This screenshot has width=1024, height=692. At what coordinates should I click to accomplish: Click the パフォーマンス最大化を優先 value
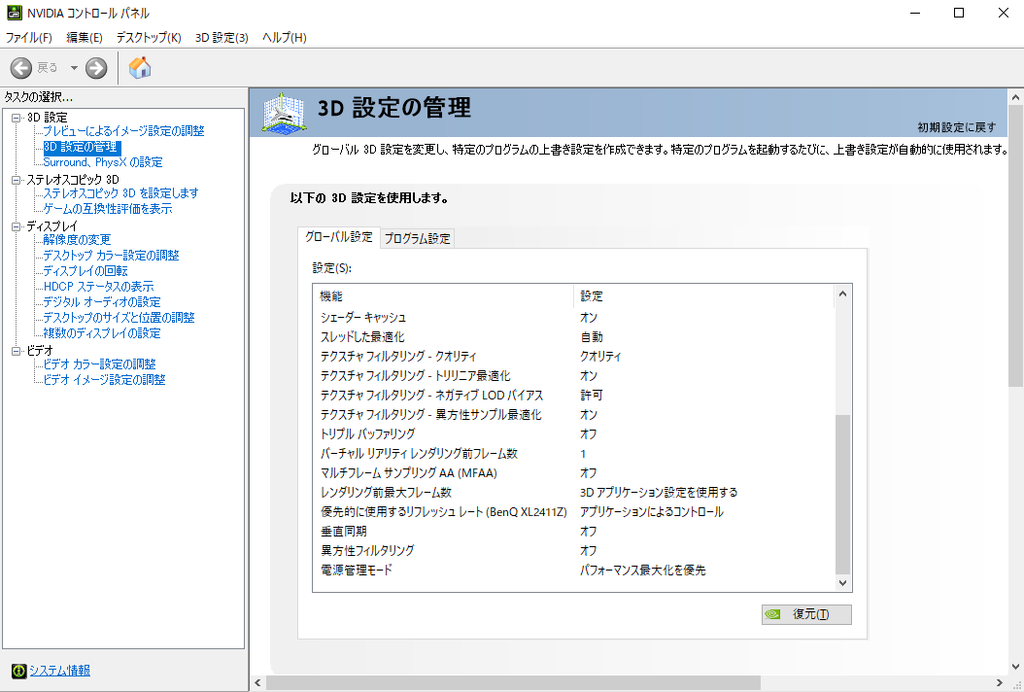pyautogui.click(x=643, y=570)
